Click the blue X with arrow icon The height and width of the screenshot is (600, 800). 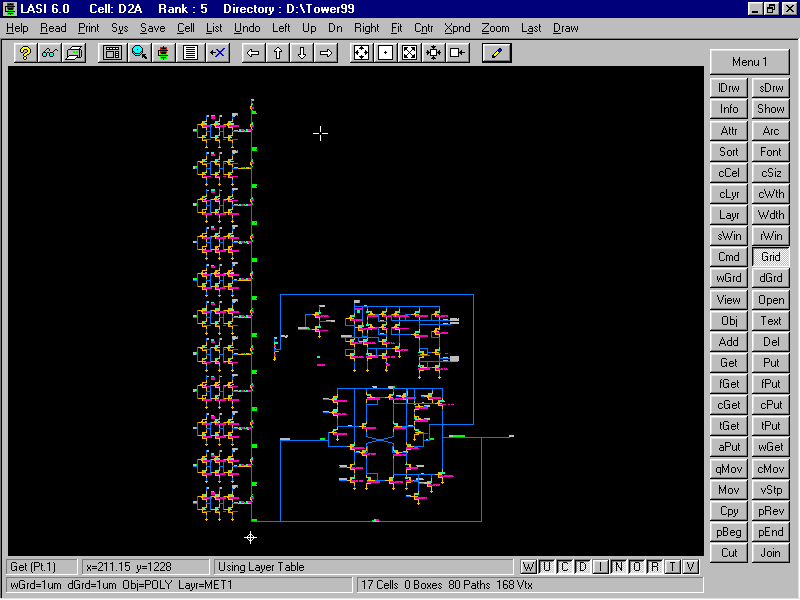pyautogui.click(x=216, y=53)
